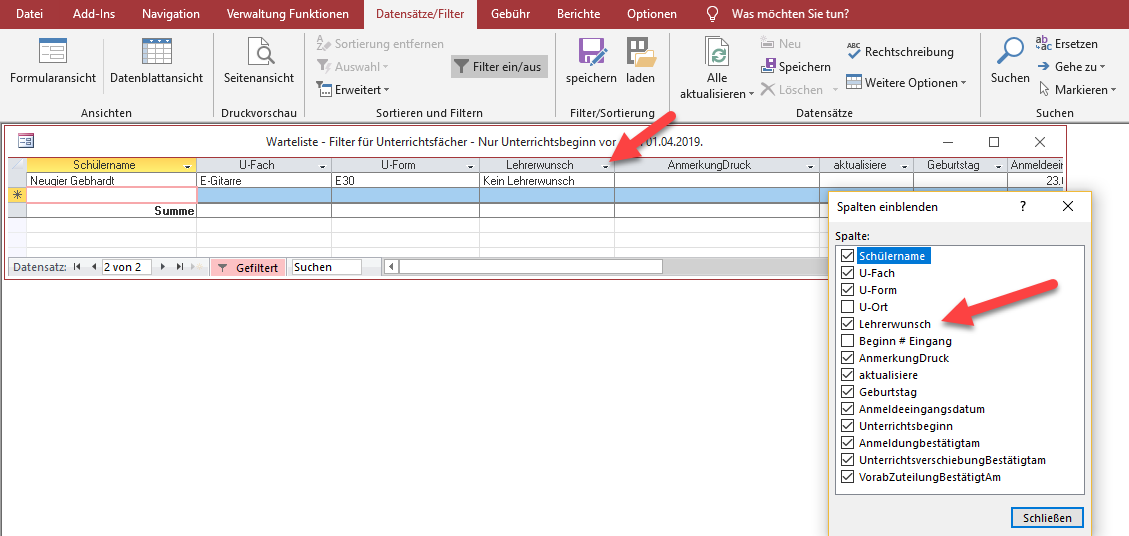Open Formularansicht view icon
This screenshot has height=536, width=1129.
click(x=52, y=52)
